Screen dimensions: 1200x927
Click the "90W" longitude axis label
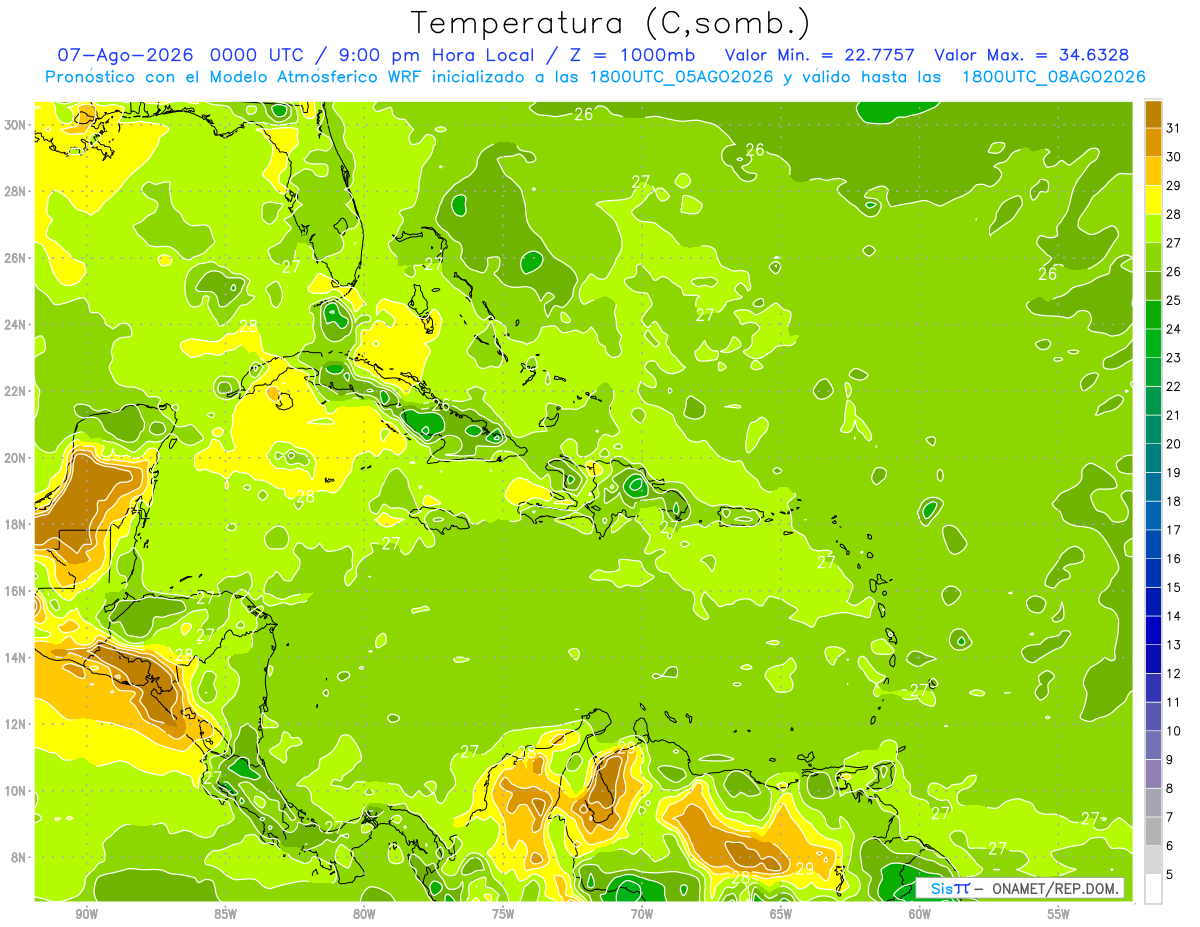86,915
